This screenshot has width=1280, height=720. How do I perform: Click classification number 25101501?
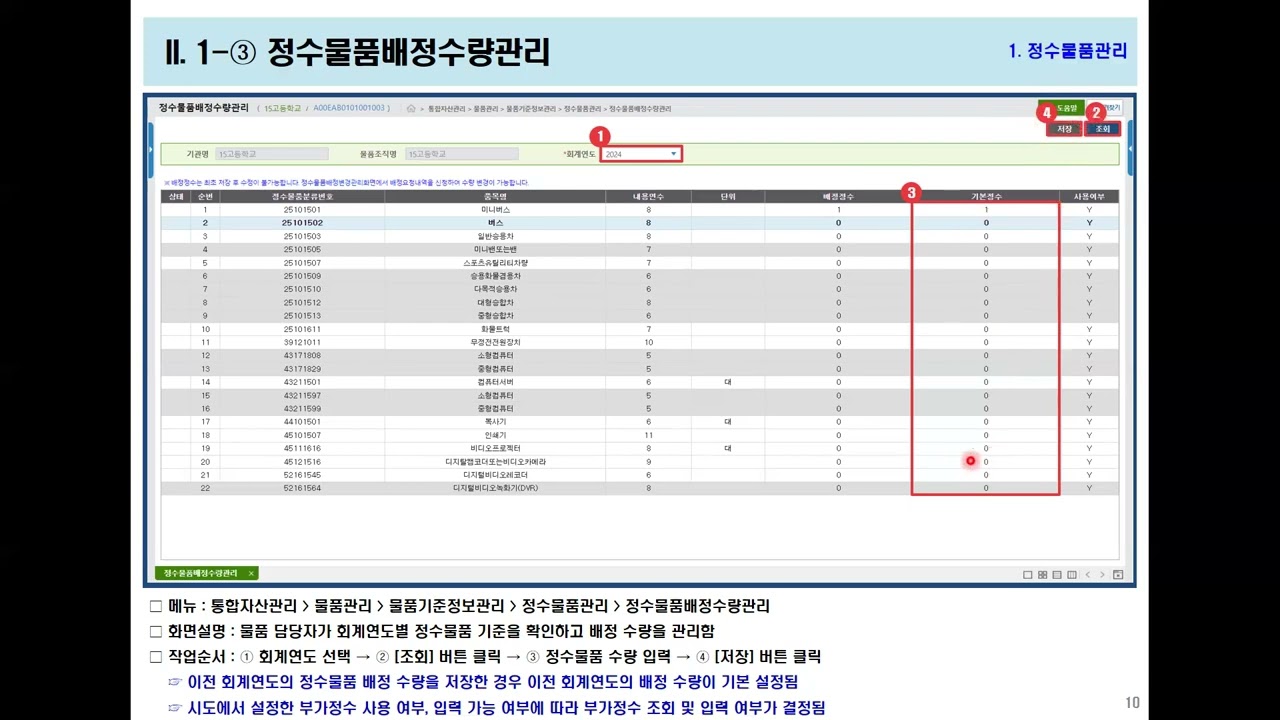[302, 210]
